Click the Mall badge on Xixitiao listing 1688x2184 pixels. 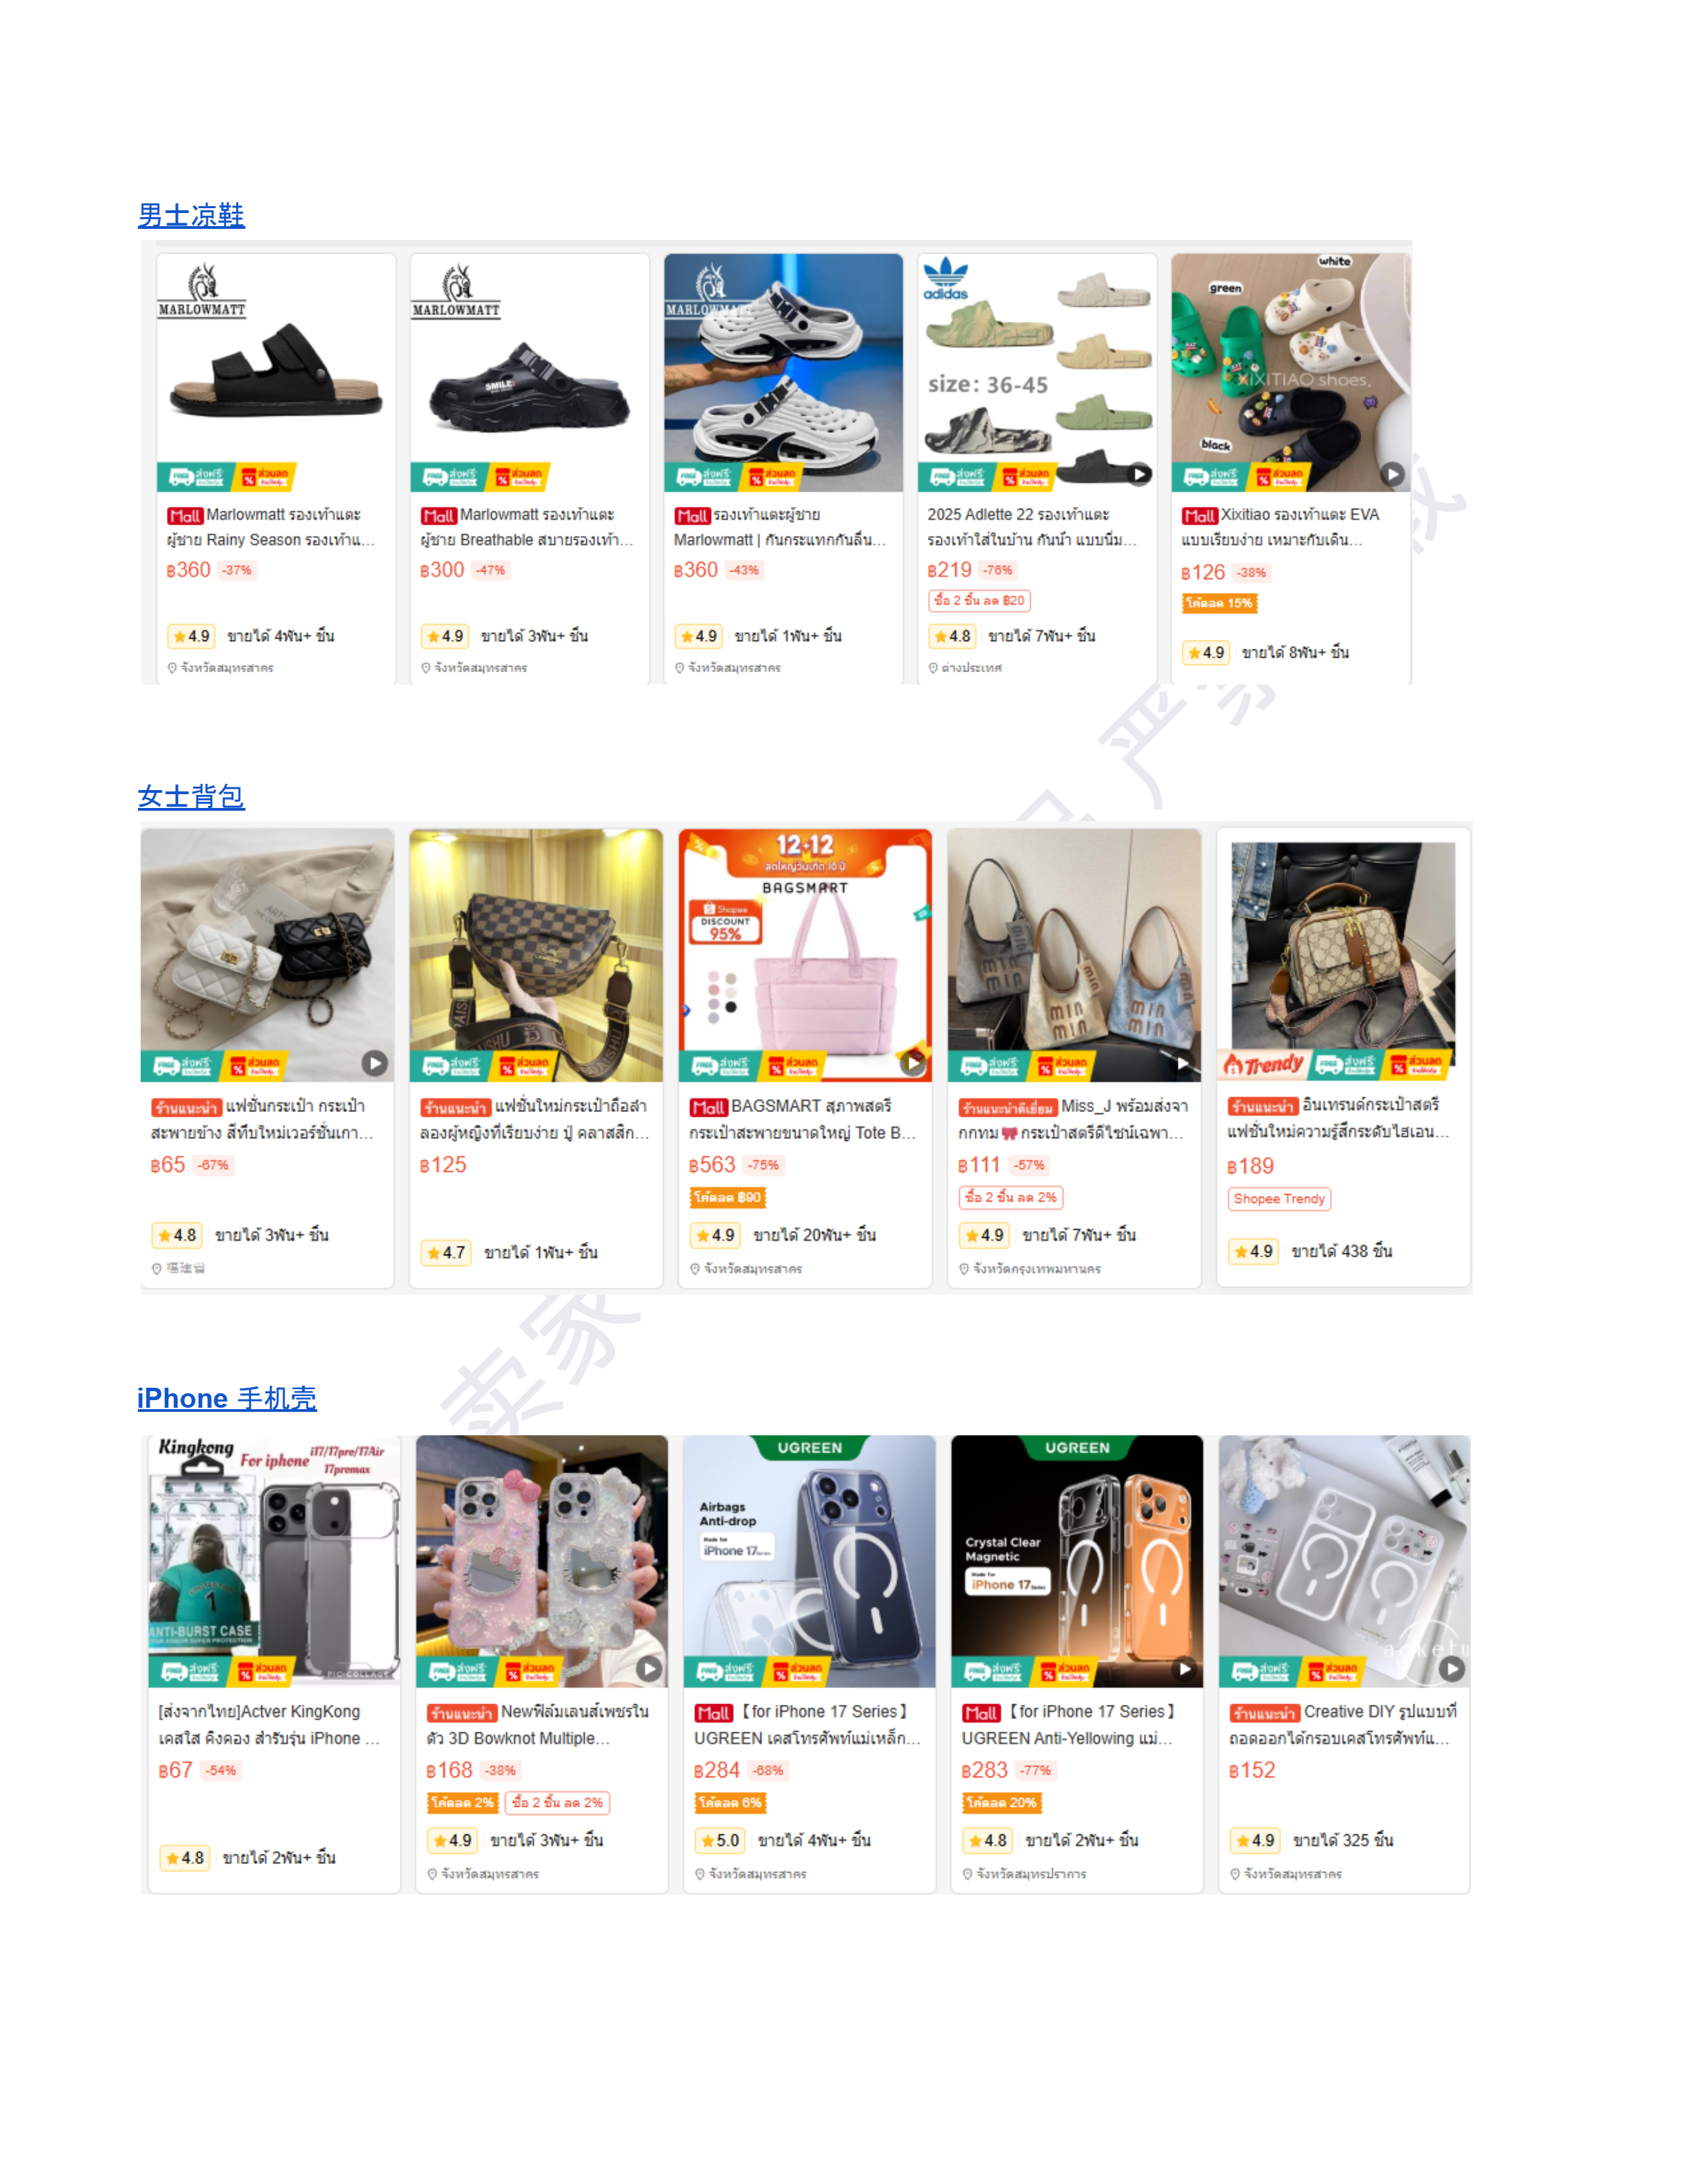1199,516
